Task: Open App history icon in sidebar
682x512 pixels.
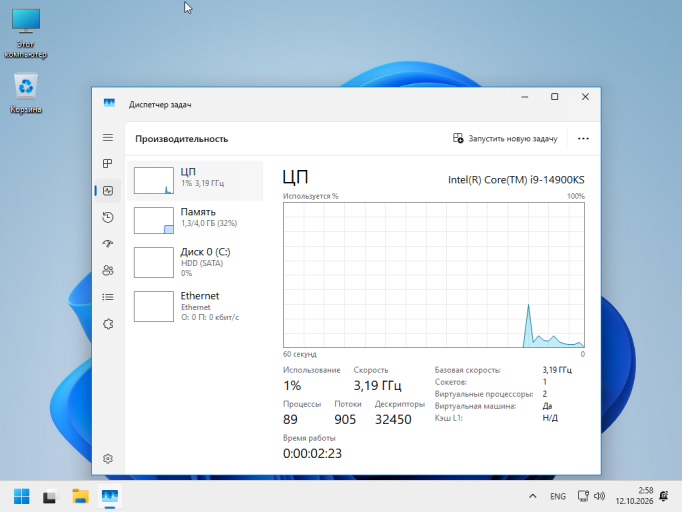Action: coord(108,217)
